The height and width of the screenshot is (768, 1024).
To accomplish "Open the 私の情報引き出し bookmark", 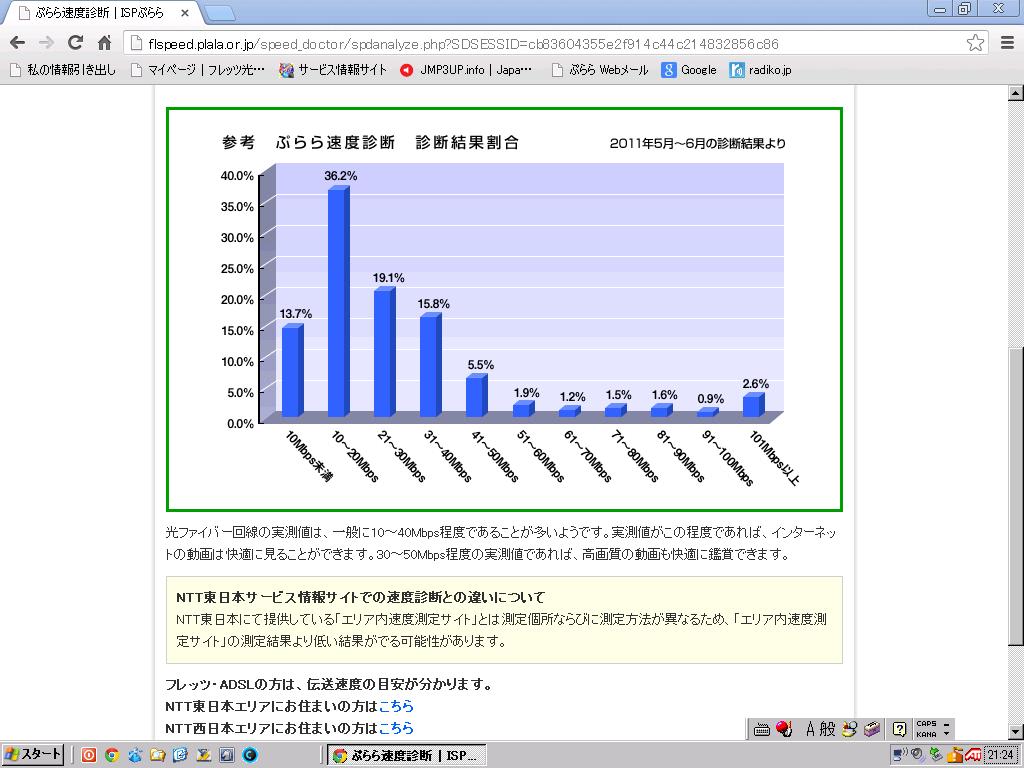I will coord(63,70).
